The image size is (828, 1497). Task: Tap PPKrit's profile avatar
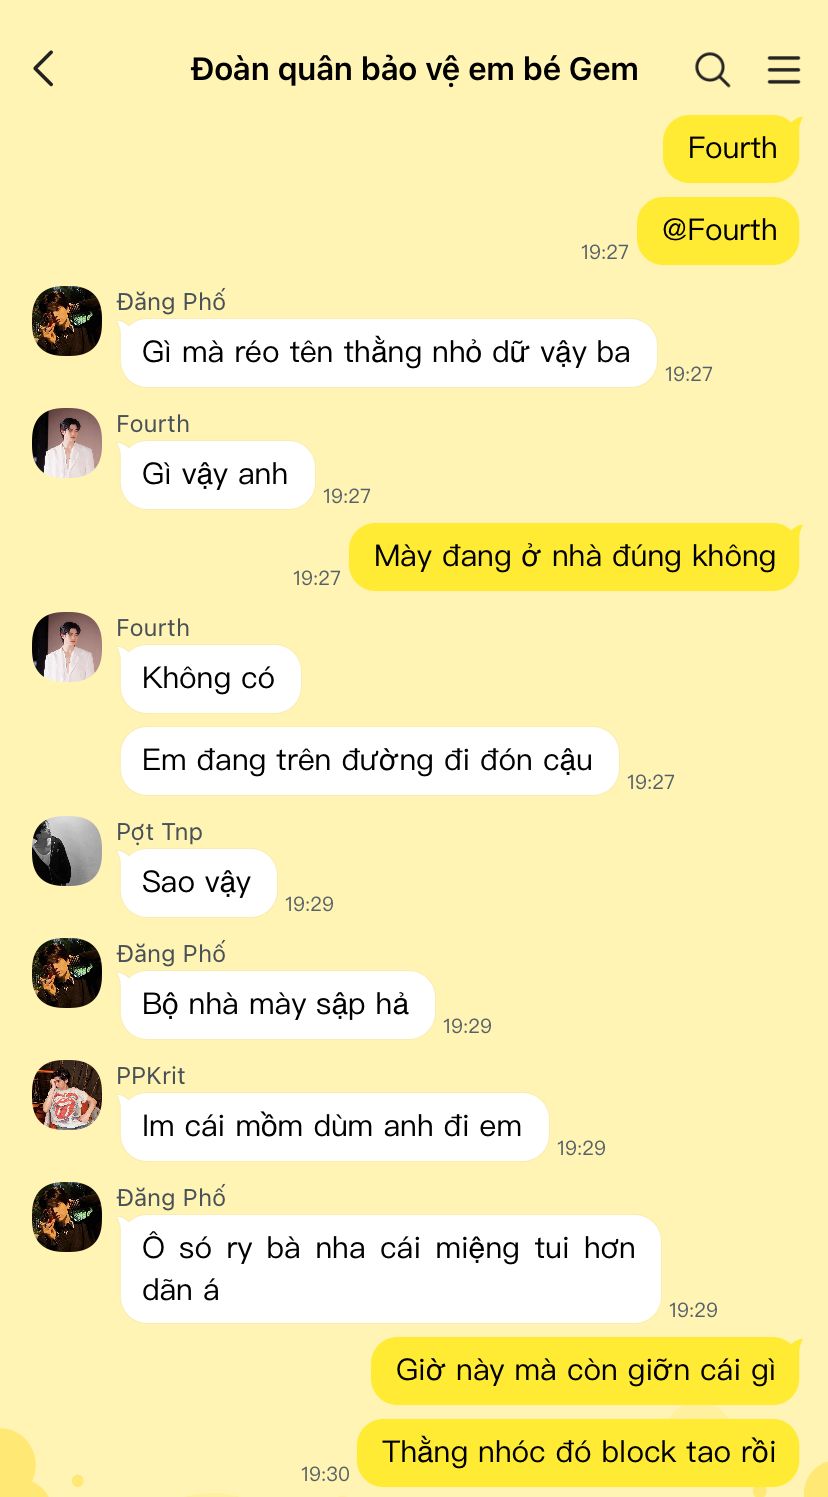click(67, 1095)
